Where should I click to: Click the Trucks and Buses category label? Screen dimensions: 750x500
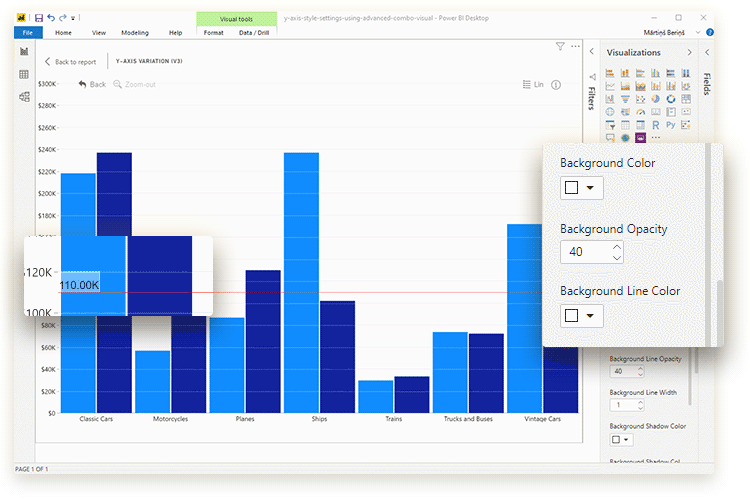pos(468,419)
